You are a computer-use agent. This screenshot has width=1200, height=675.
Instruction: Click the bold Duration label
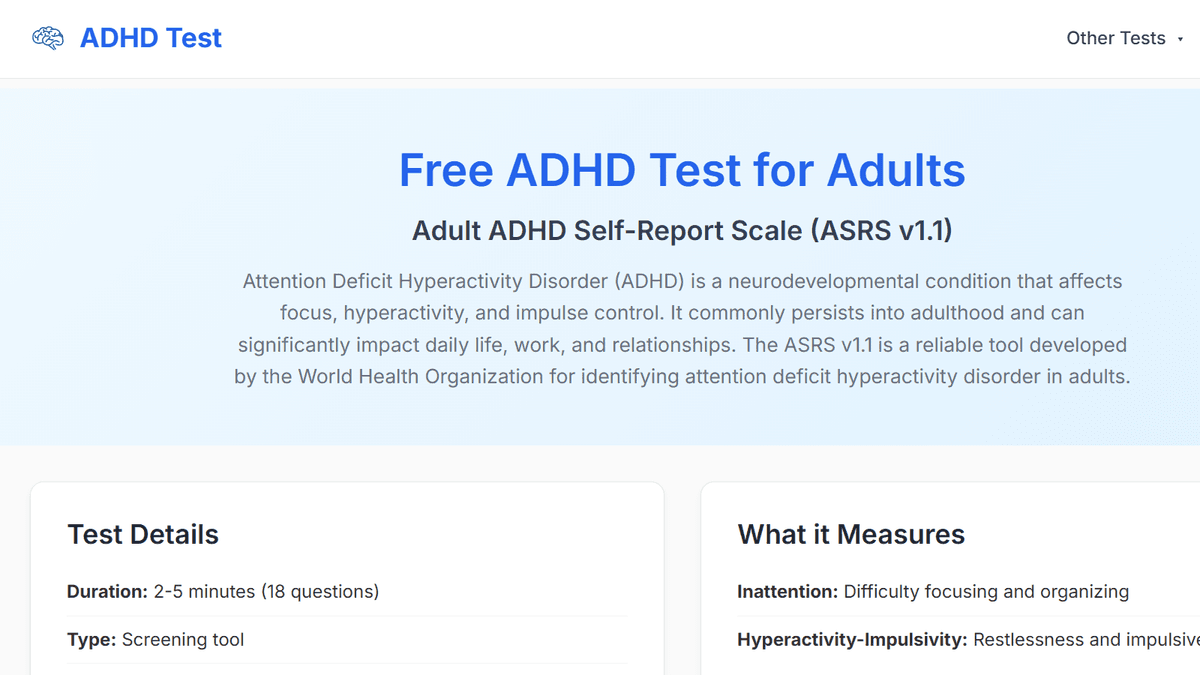point(107,592)
